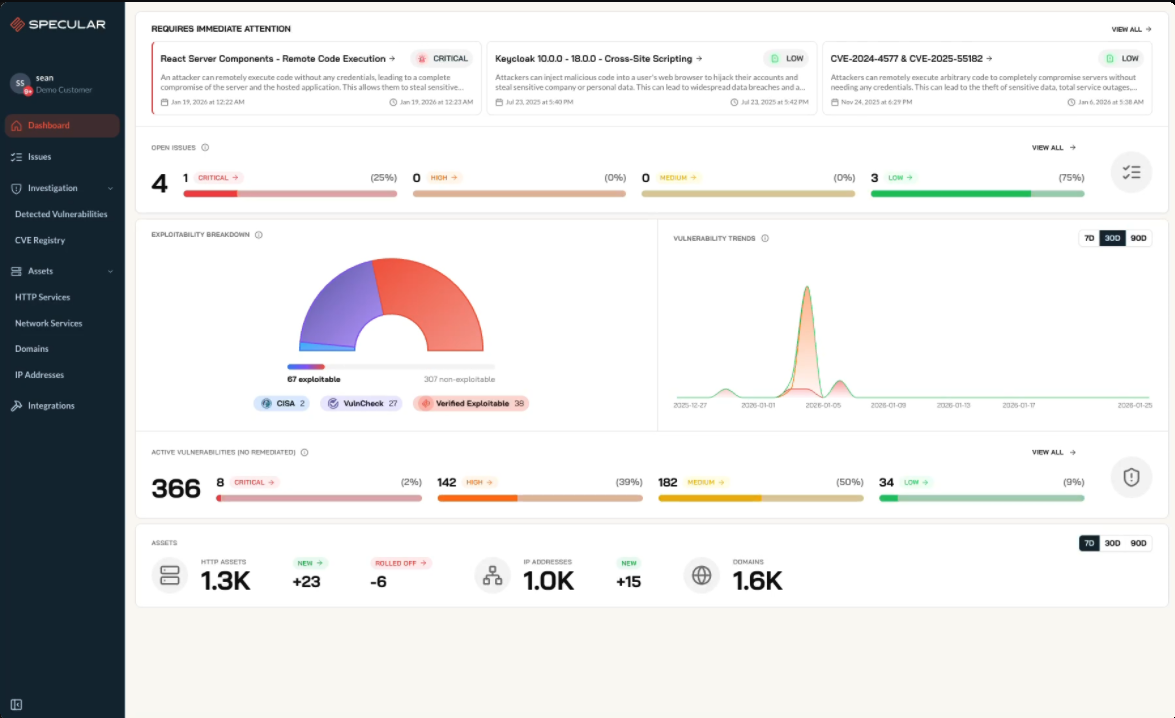Open CVE-2024-4577 & CVE-2025-55182 issue
Viewport: 1175px width, 718px height.
[911, 58]
